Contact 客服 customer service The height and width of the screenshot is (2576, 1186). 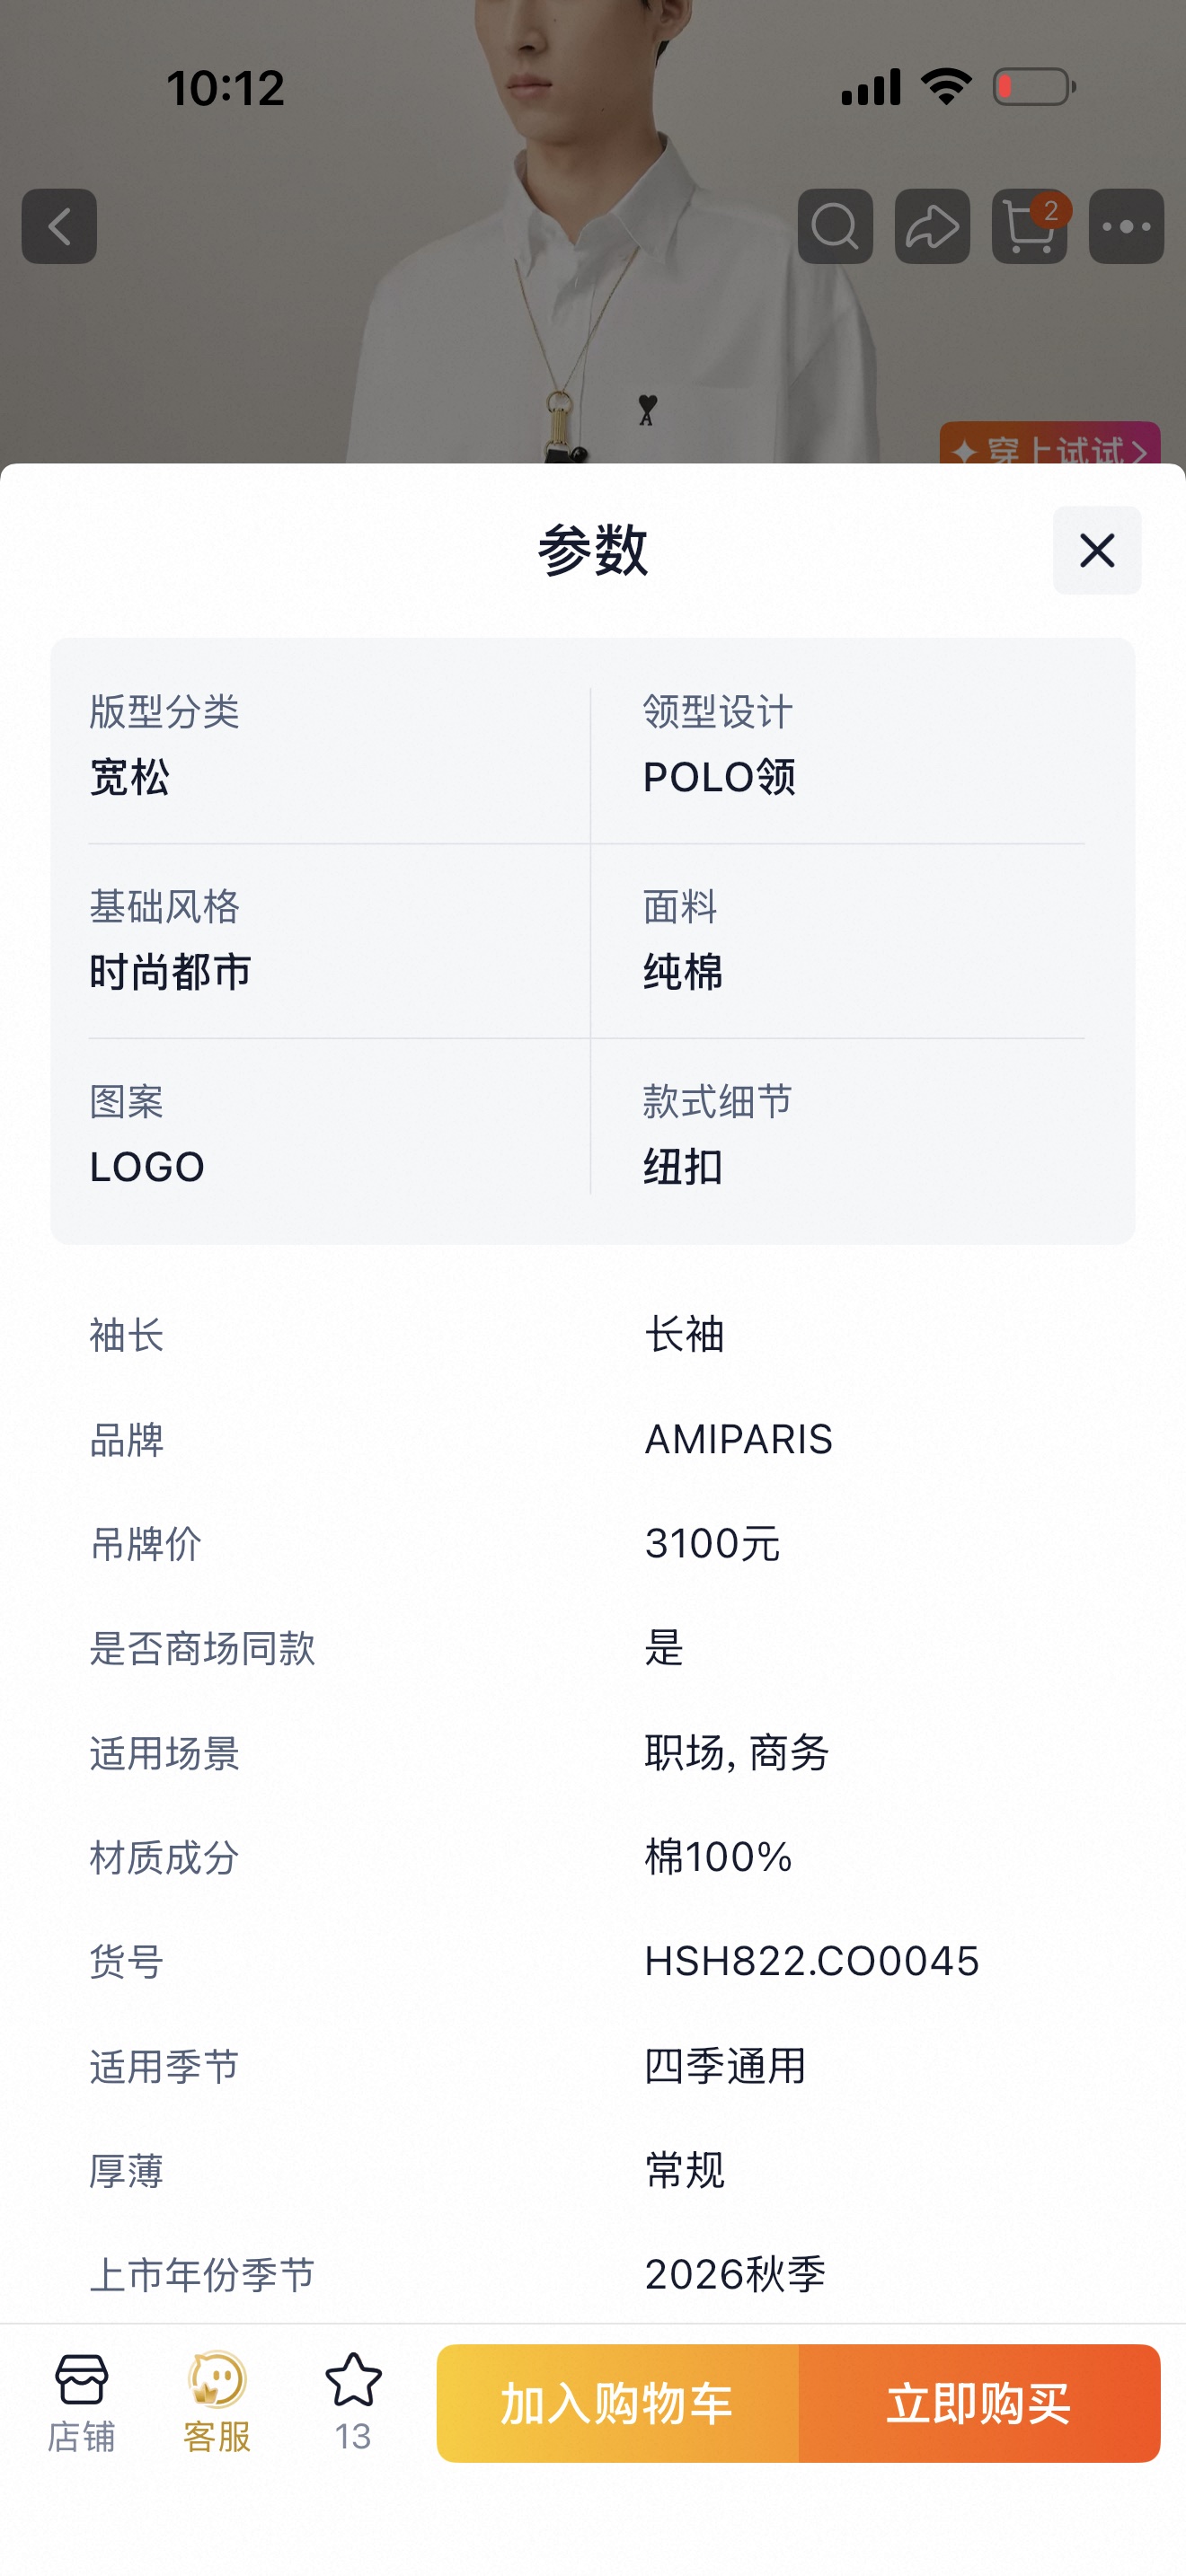[x=217, y=2402]
